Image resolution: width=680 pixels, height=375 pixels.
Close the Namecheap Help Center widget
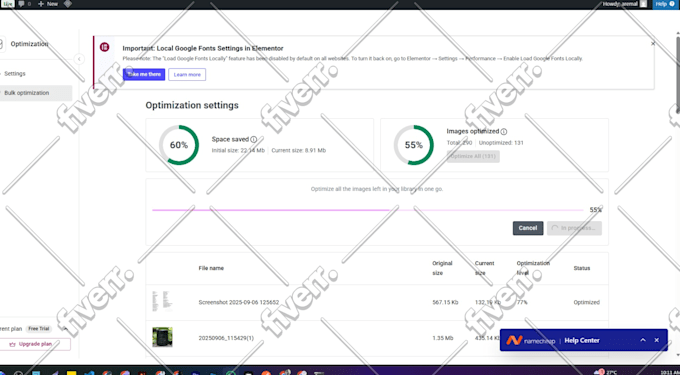point(657,340)
